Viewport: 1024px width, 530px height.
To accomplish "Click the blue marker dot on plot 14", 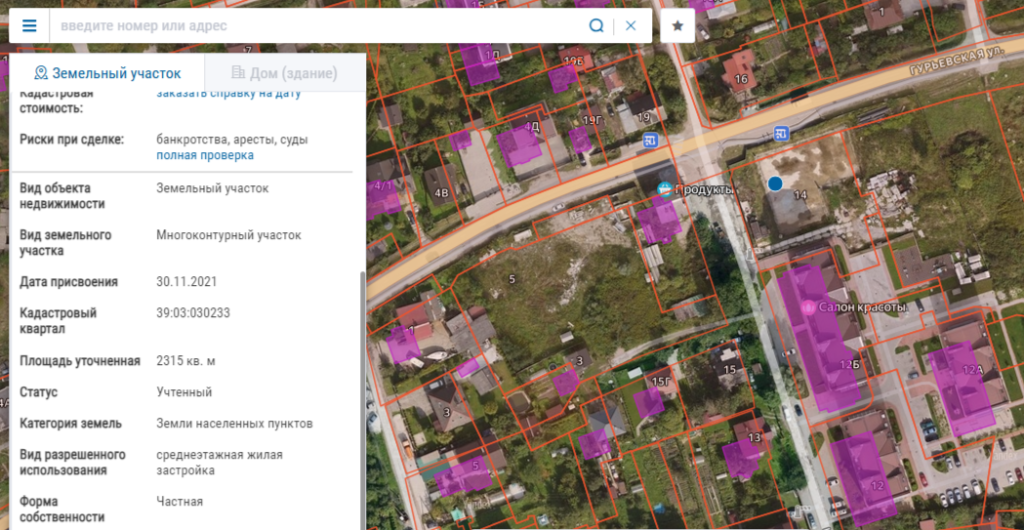I will [775, 184].
